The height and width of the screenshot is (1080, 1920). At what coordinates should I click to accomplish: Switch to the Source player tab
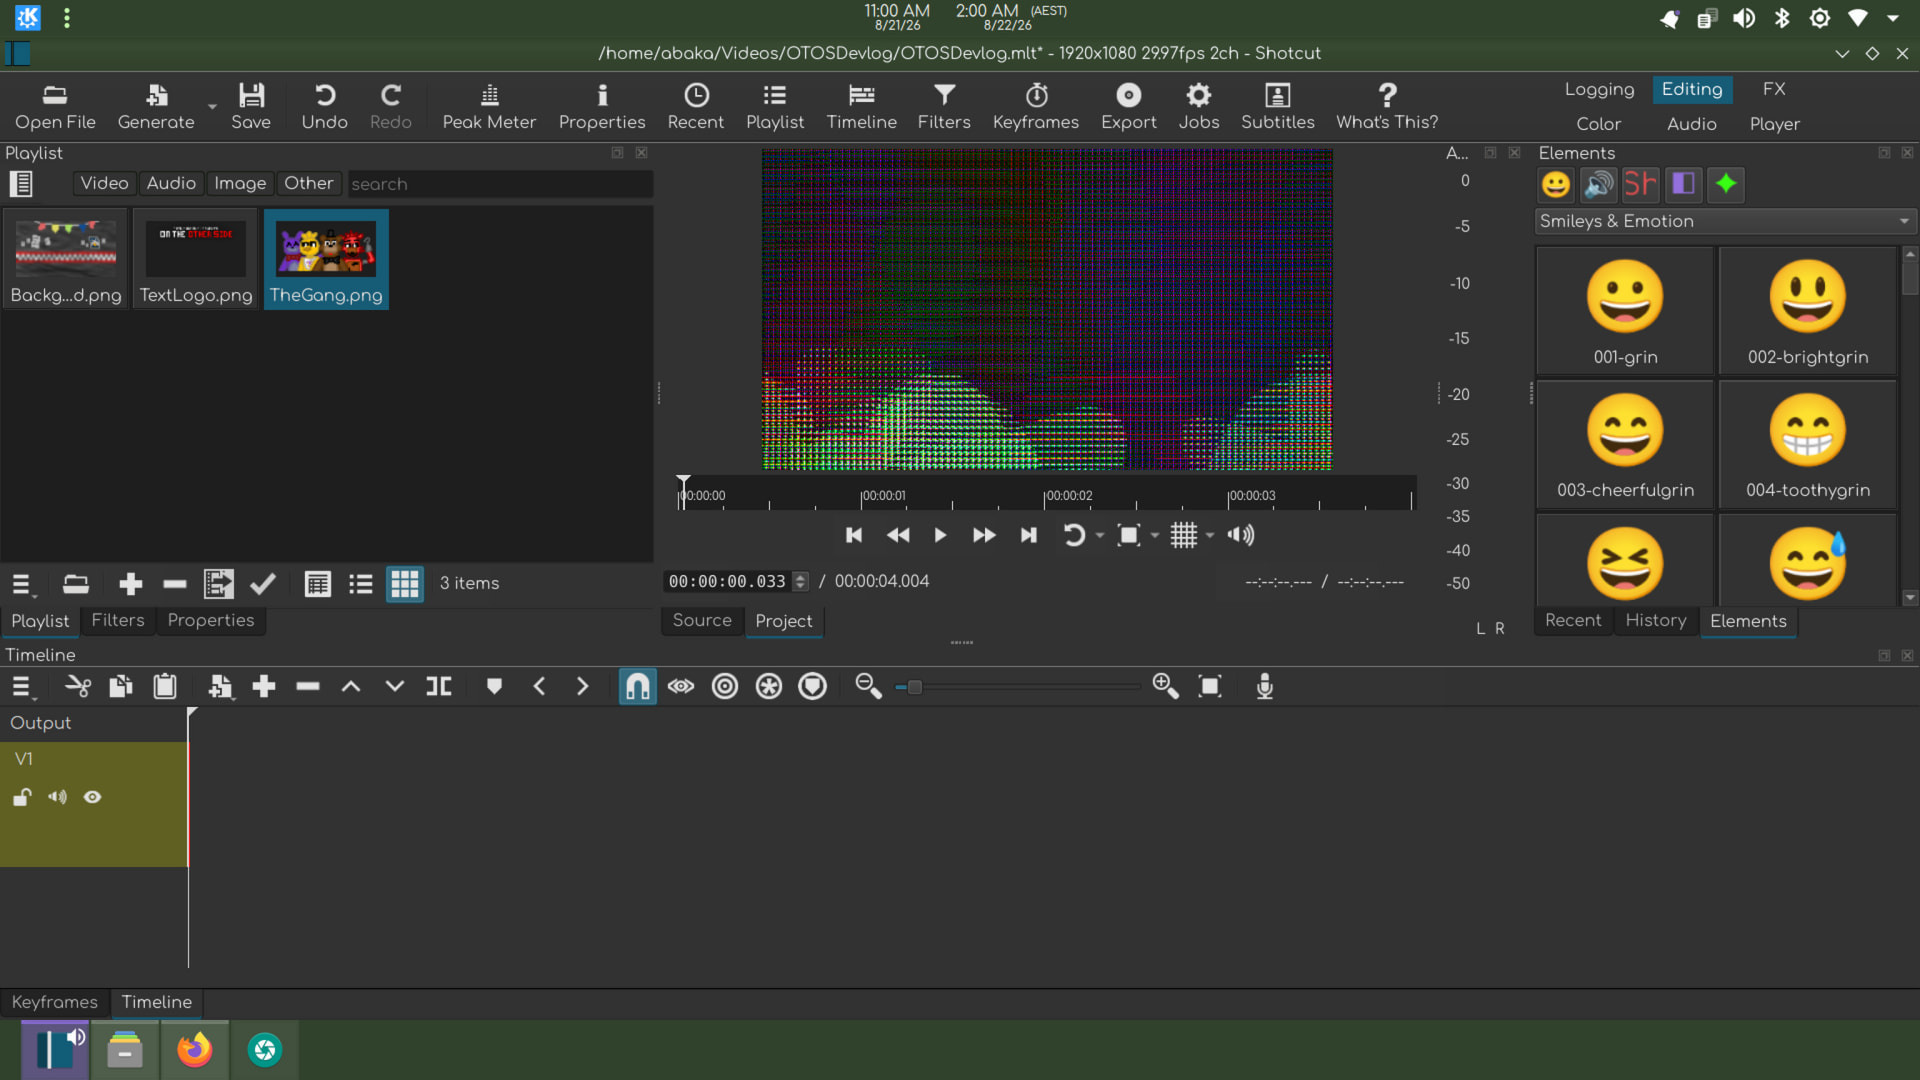(x=702, y=620)
